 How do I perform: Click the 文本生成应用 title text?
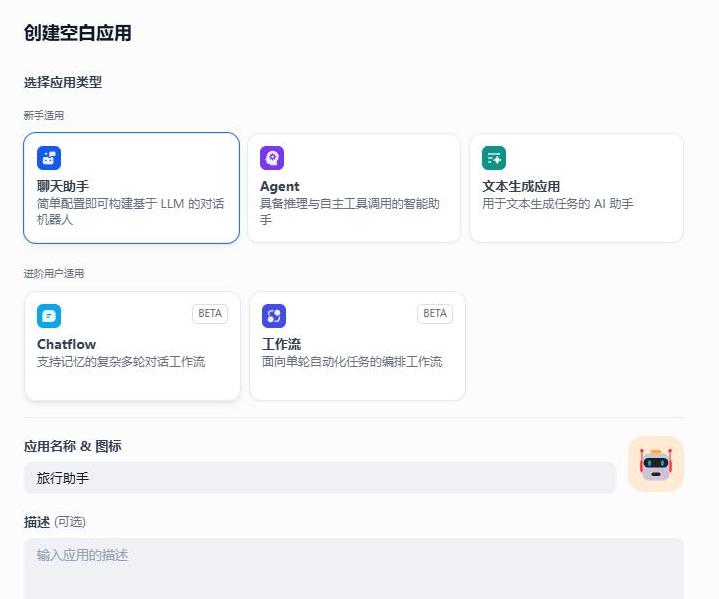[x=521, y=187]
